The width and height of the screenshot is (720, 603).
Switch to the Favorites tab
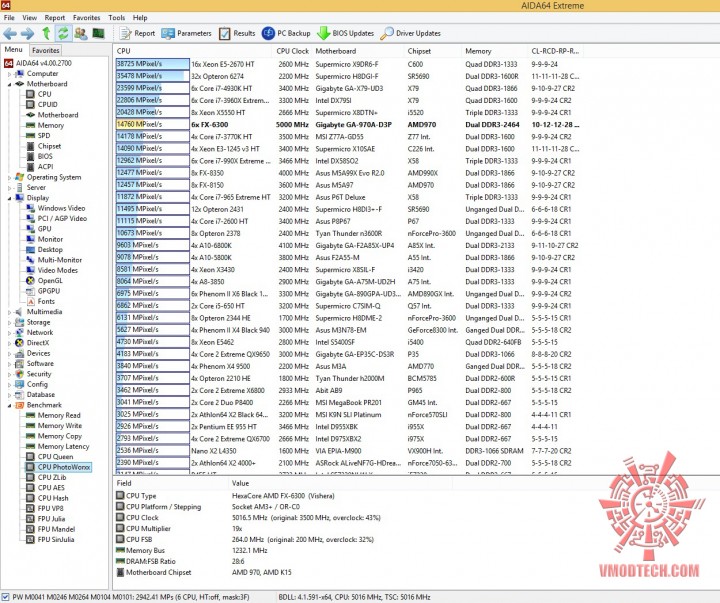pos(45,50)
